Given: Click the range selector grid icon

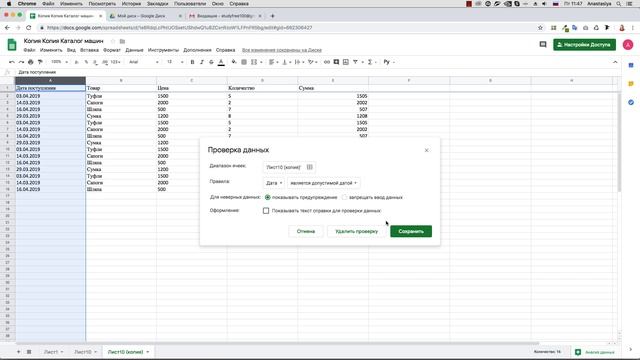Looking at the screenshot, I should tap(310, 167).
